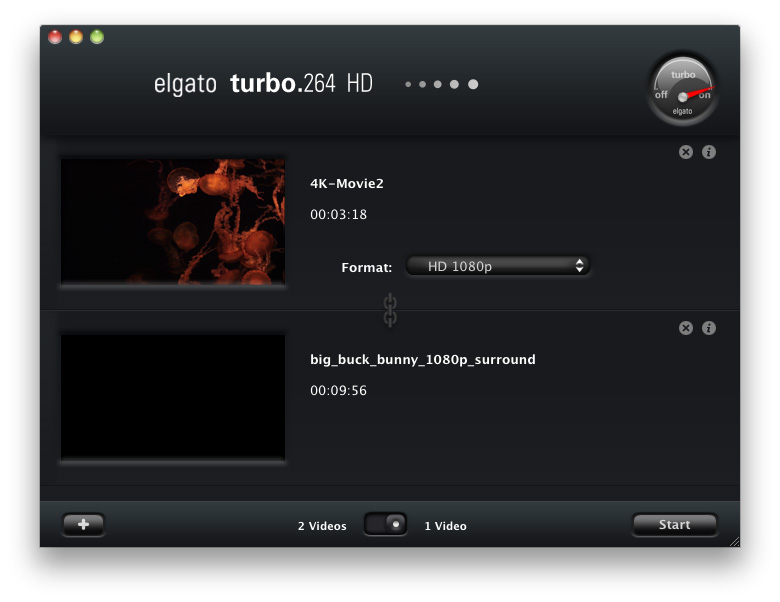Show info for 4K-Movie2 video
The image size is (780, 602).
[x=709, y=152]
